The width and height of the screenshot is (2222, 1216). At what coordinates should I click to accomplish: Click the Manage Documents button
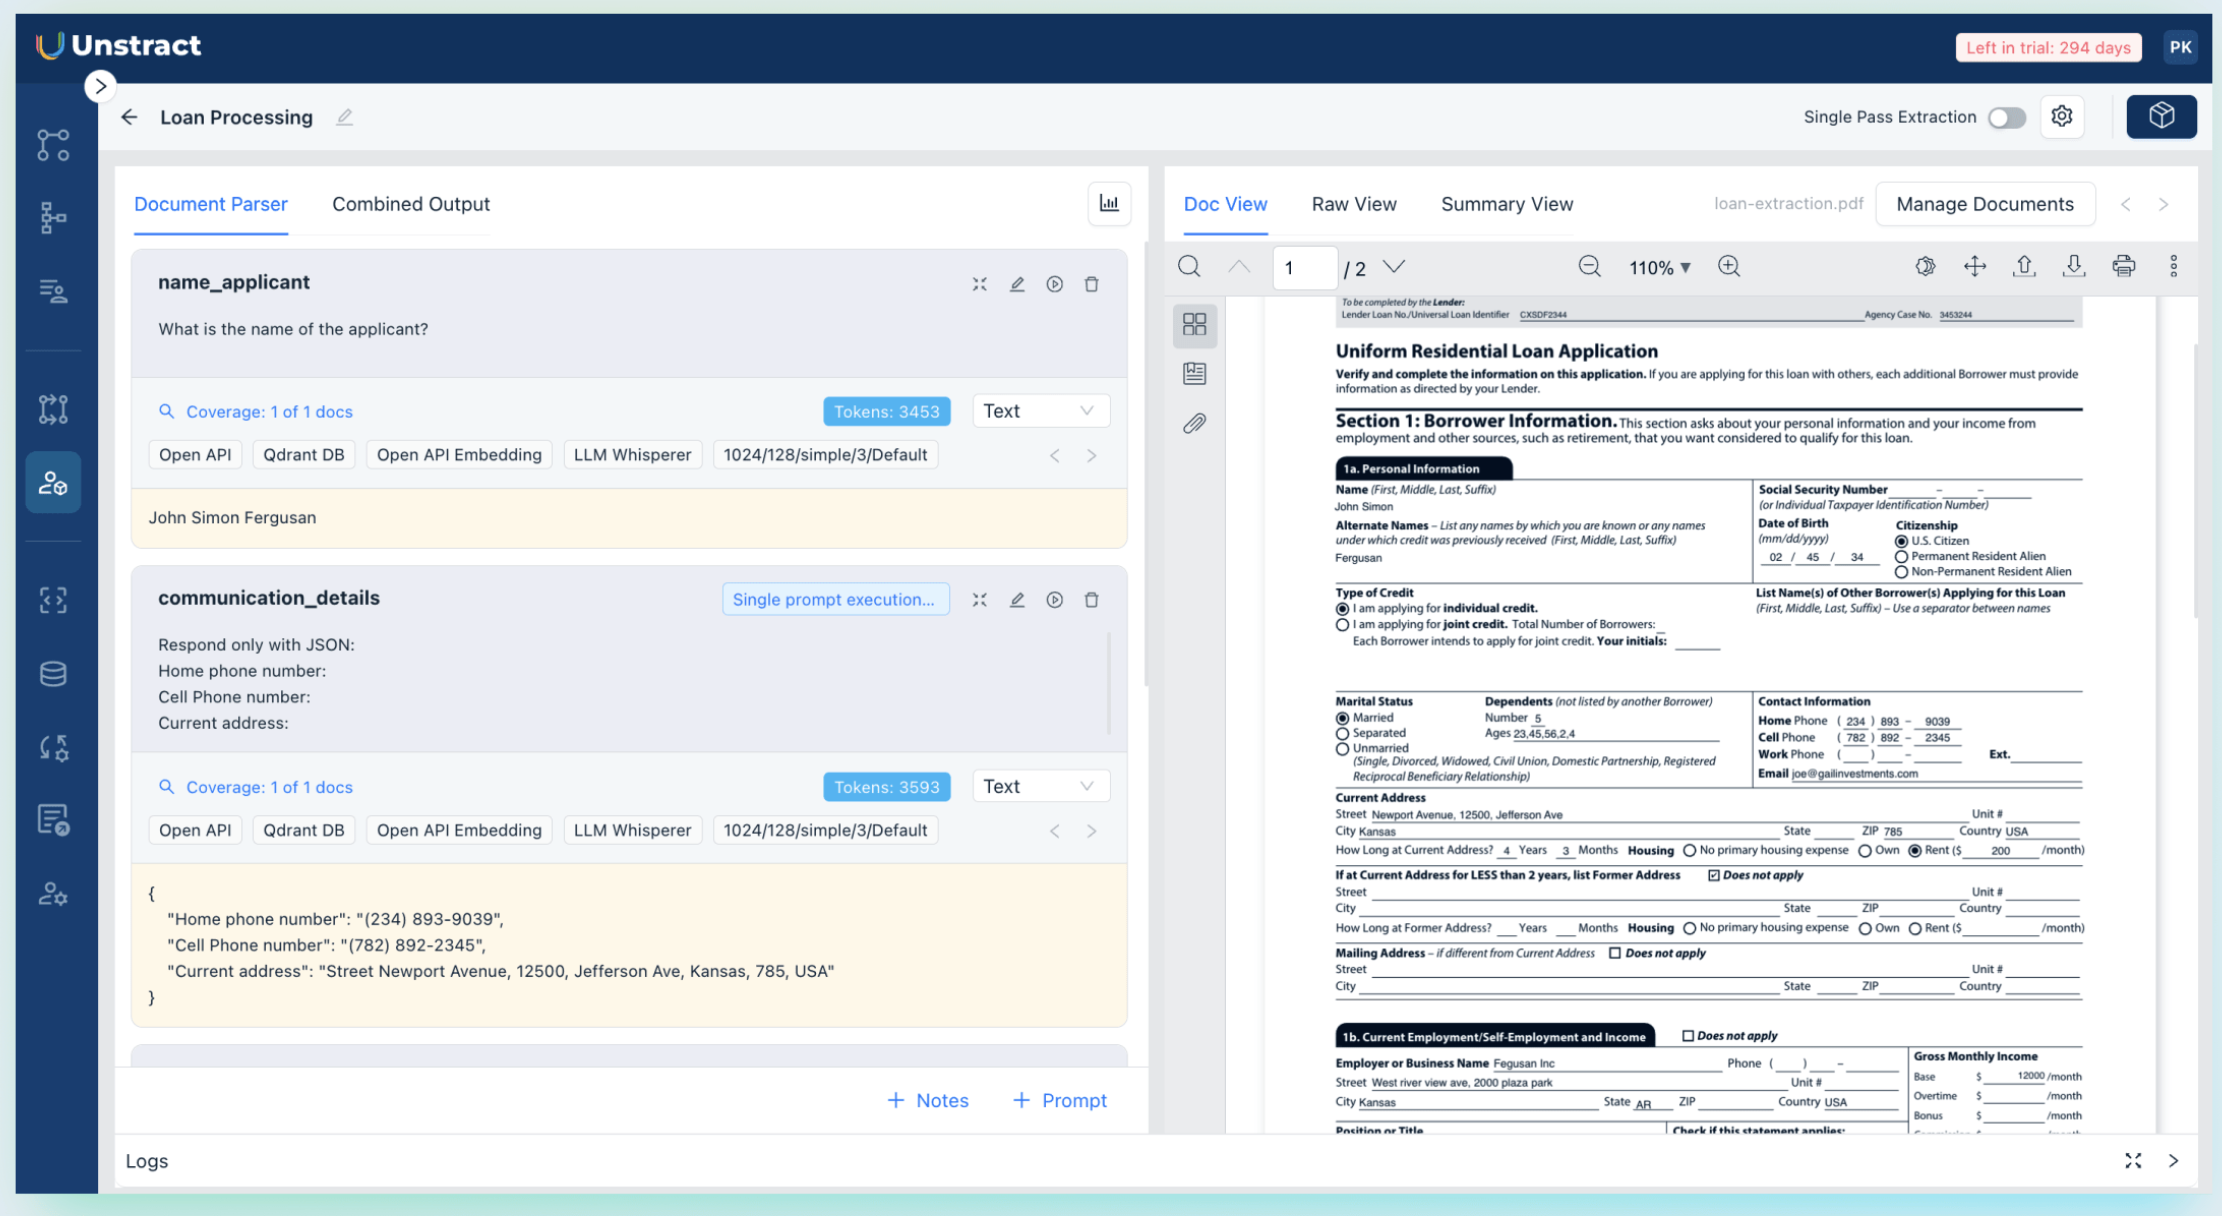[1984, 204]
